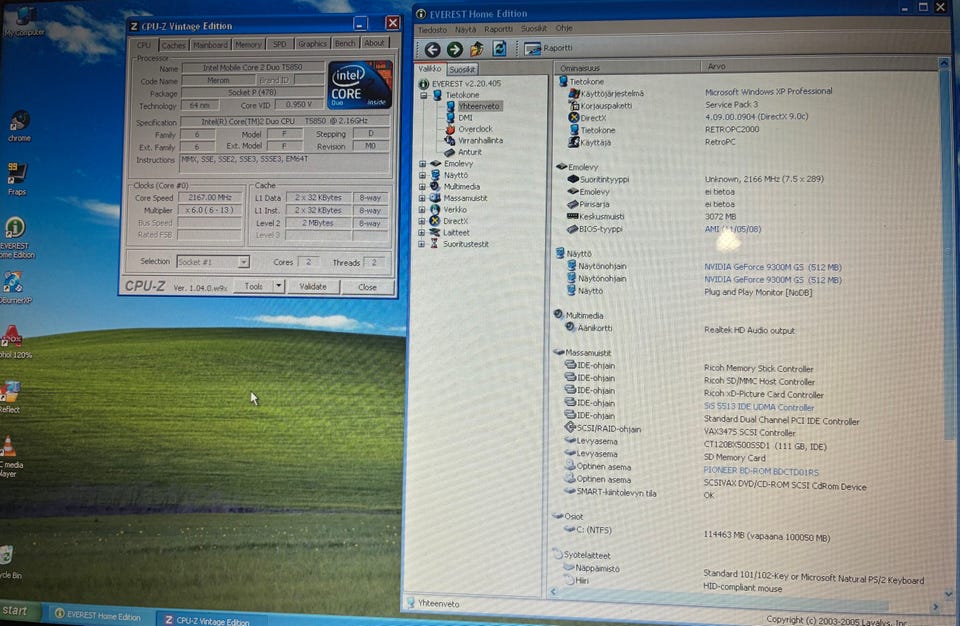960x626 pixels.
Task: Open the PIONEER BD-ROM link
Action: (761, 472)
